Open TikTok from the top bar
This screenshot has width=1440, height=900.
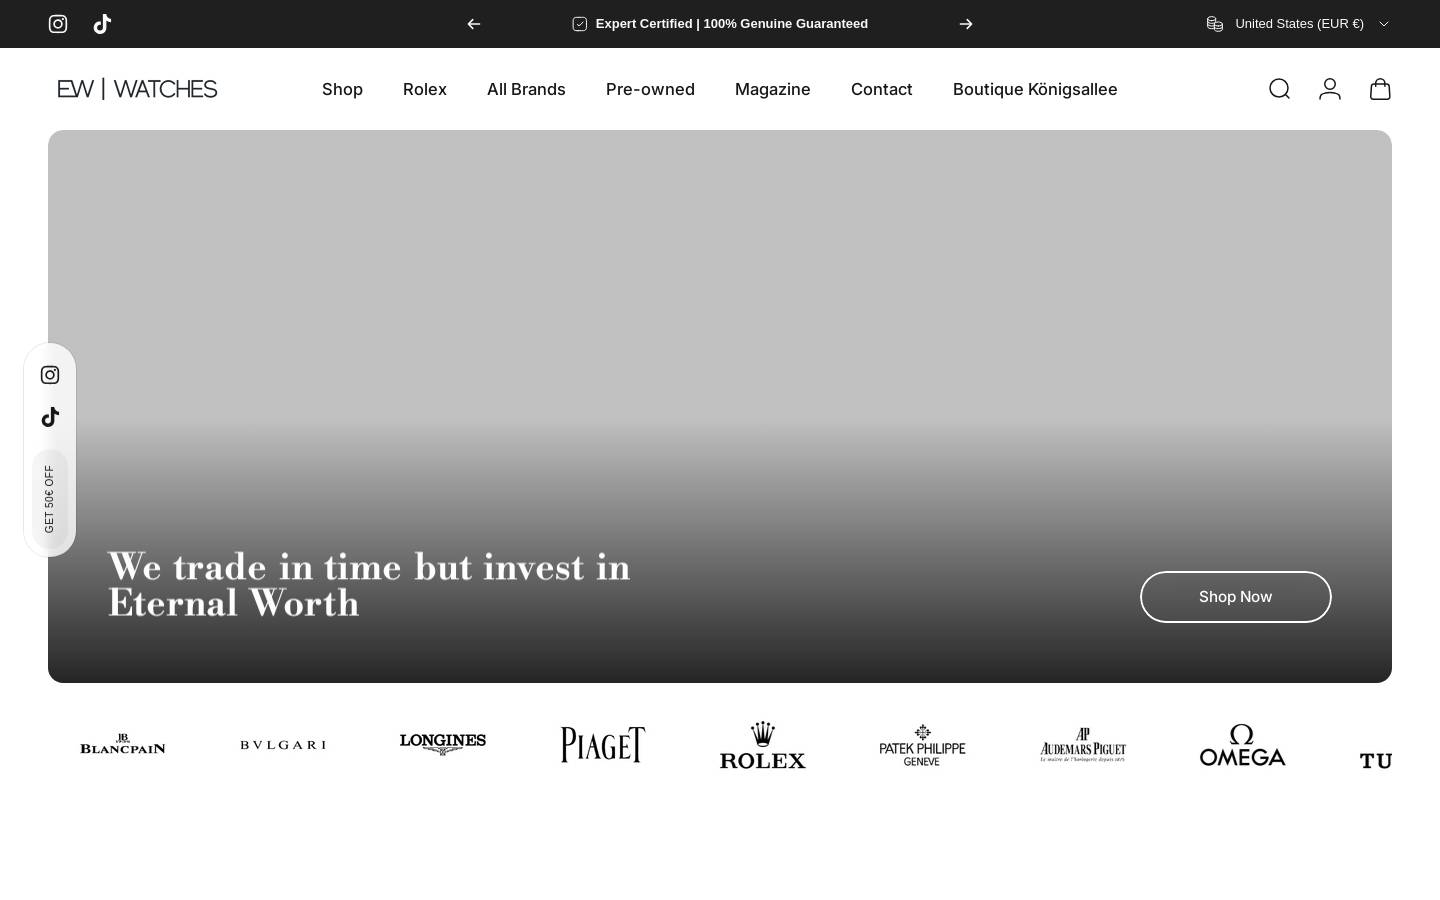pyautogui.click(x=102, y=24)
